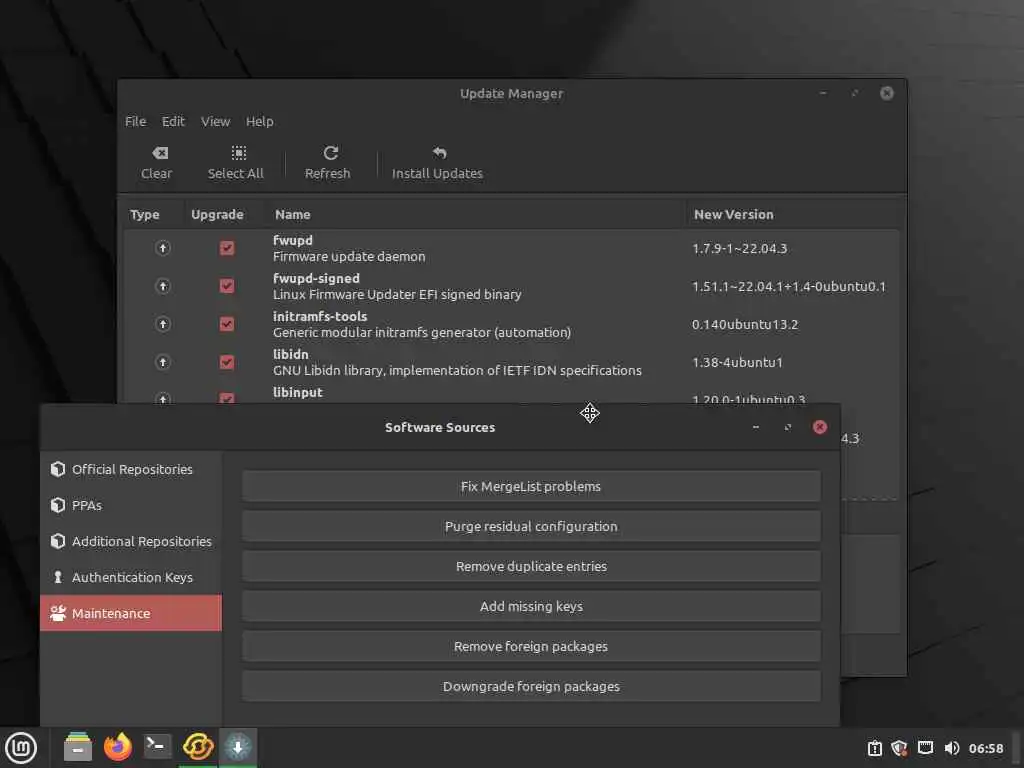Click the Refresh toolbar icon
The image size is (1024, 768).
pyautogui.click(x=330, y=153)
